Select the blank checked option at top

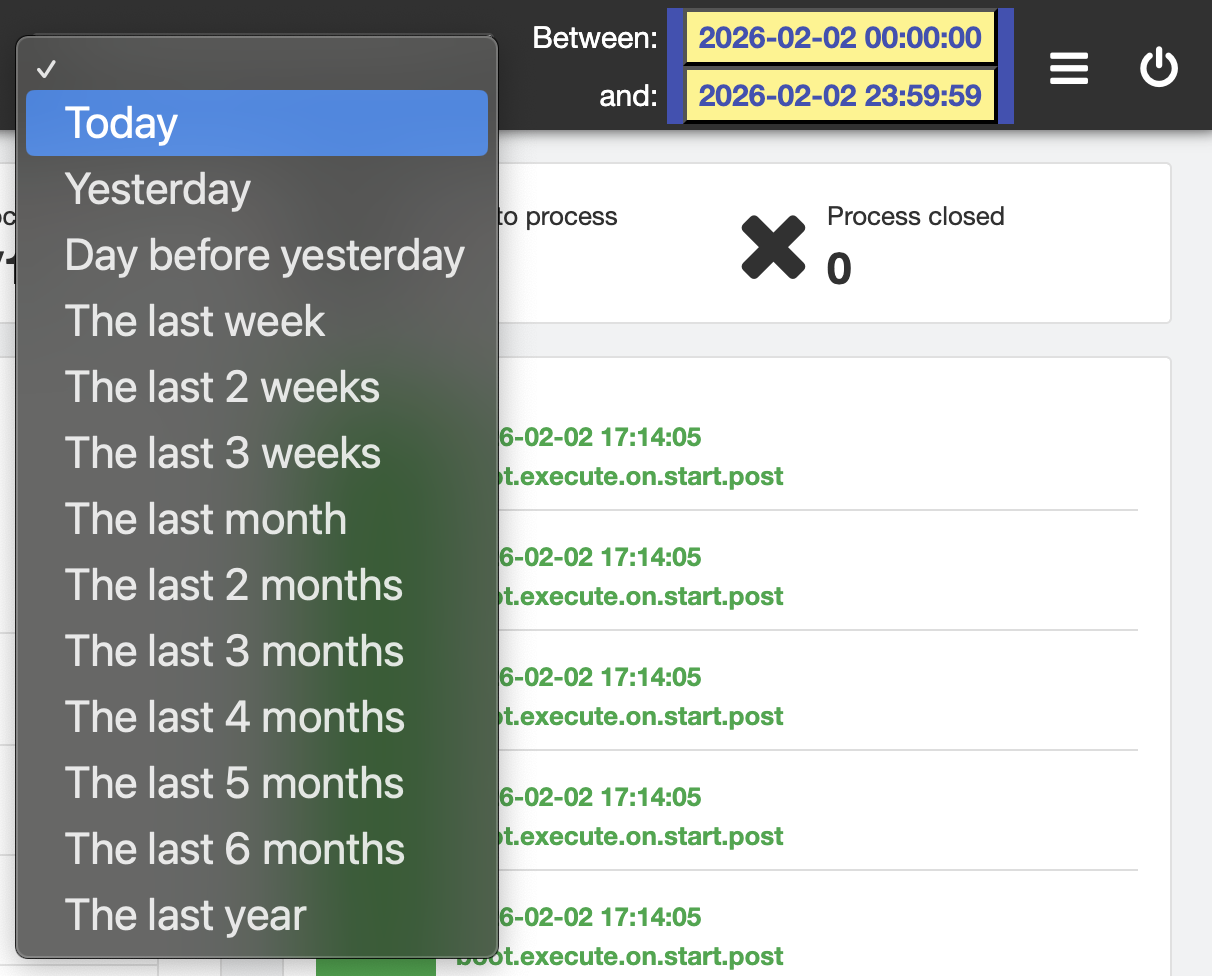257,68
